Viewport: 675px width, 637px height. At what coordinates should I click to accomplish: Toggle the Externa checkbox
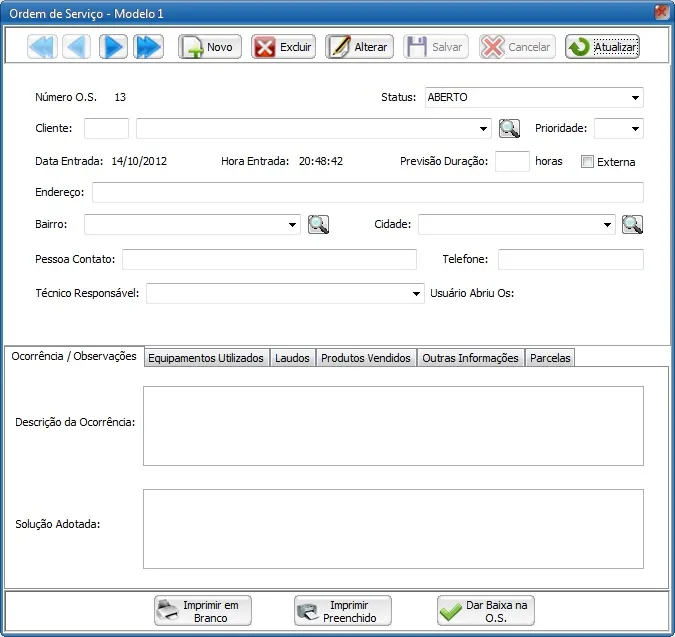[x=587, y=162]
